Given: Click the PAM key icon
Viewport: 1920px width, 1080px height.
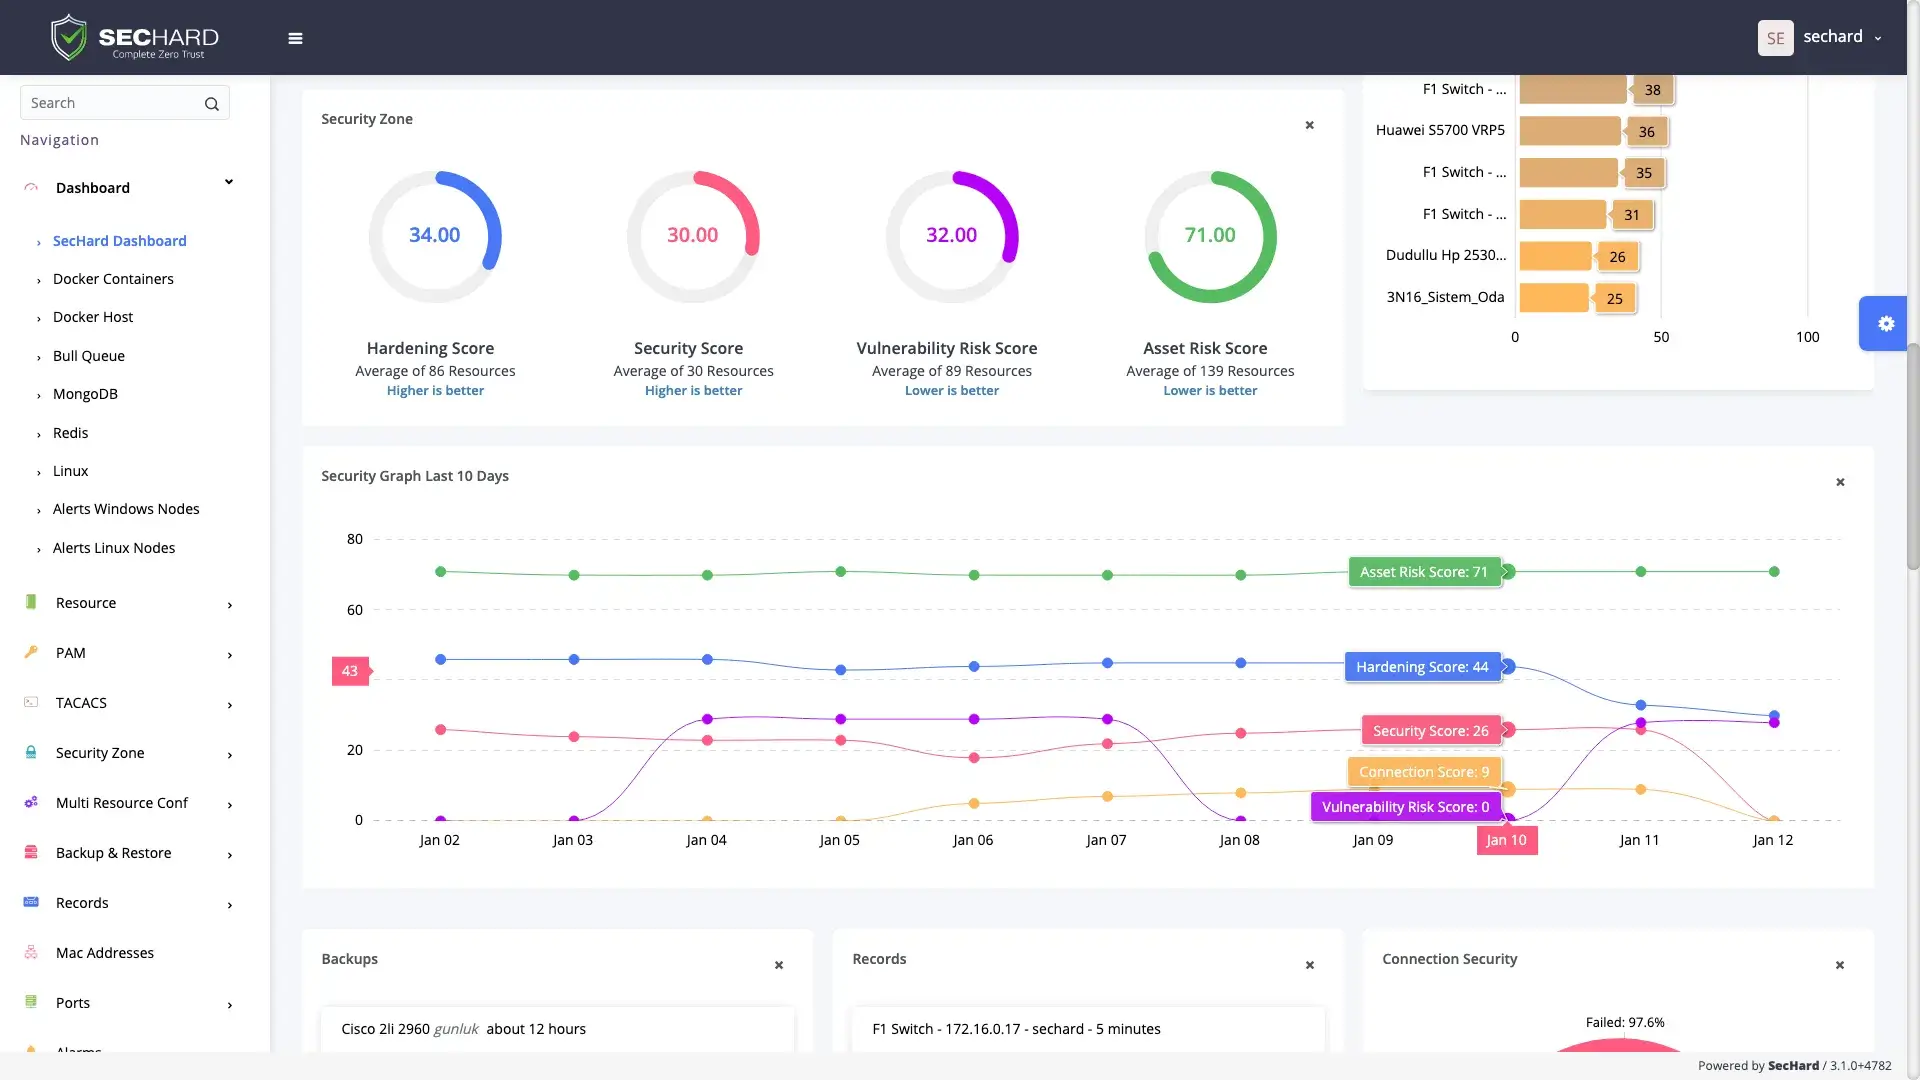Looking at the screenshot, I should pos(31,652).
